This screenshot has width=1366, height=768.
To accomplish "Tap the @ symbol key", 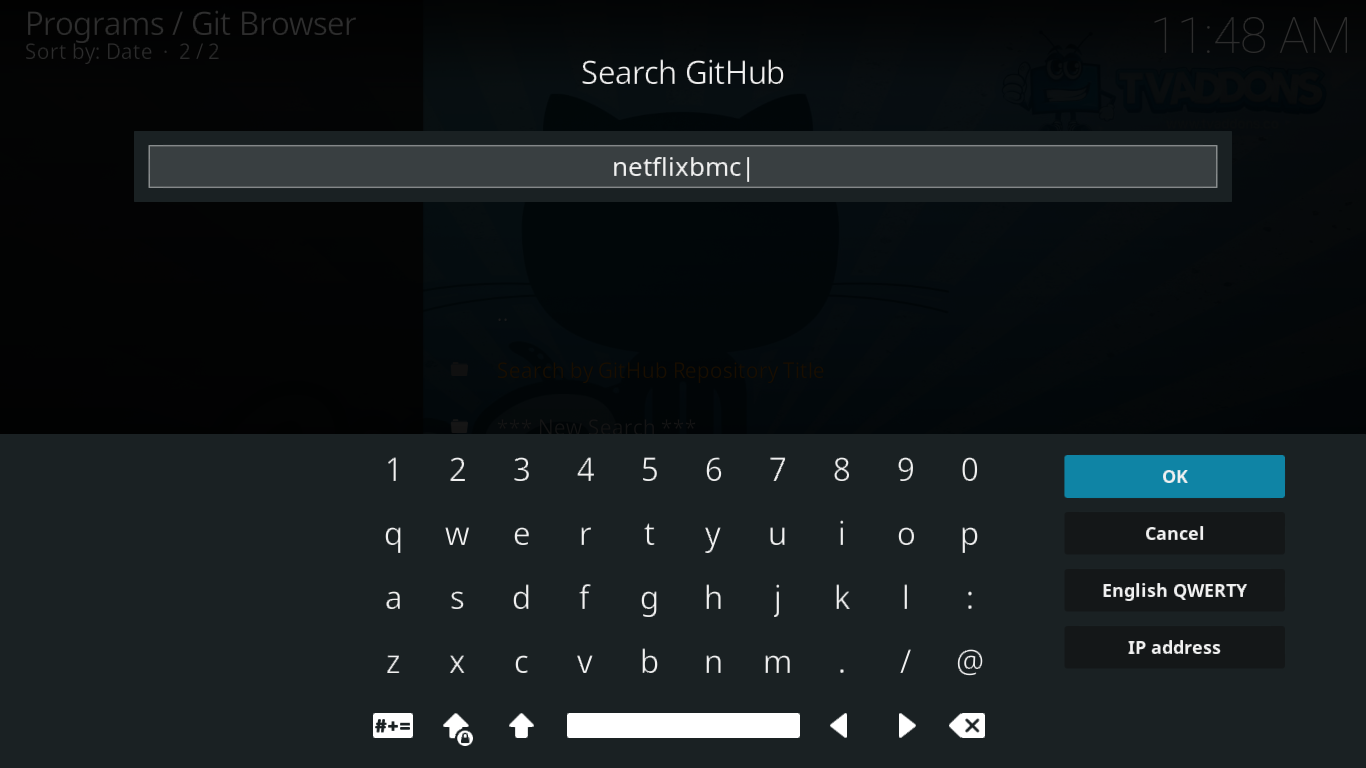I will coord(969,662).
